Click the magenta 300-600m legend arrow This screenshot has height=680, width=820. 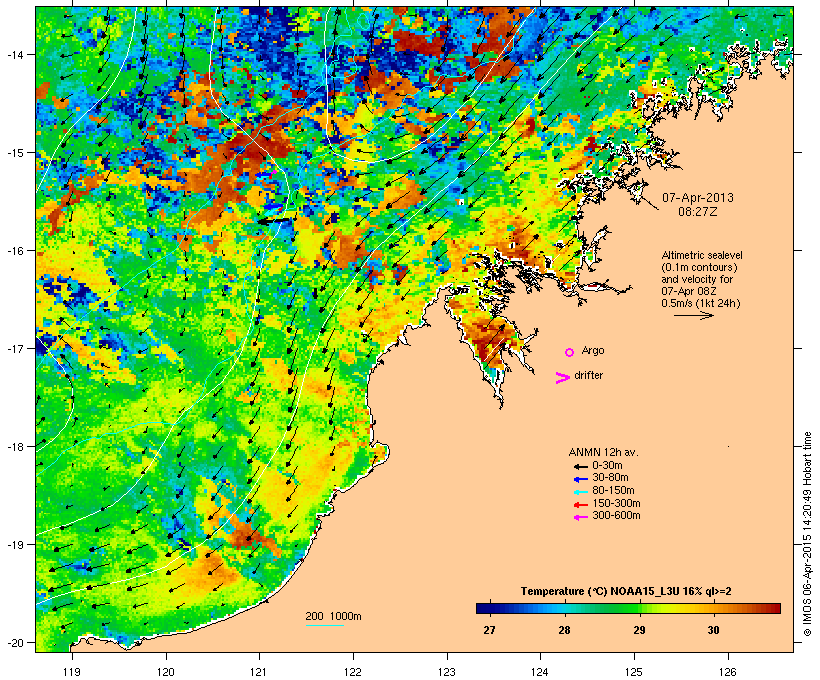580,517
